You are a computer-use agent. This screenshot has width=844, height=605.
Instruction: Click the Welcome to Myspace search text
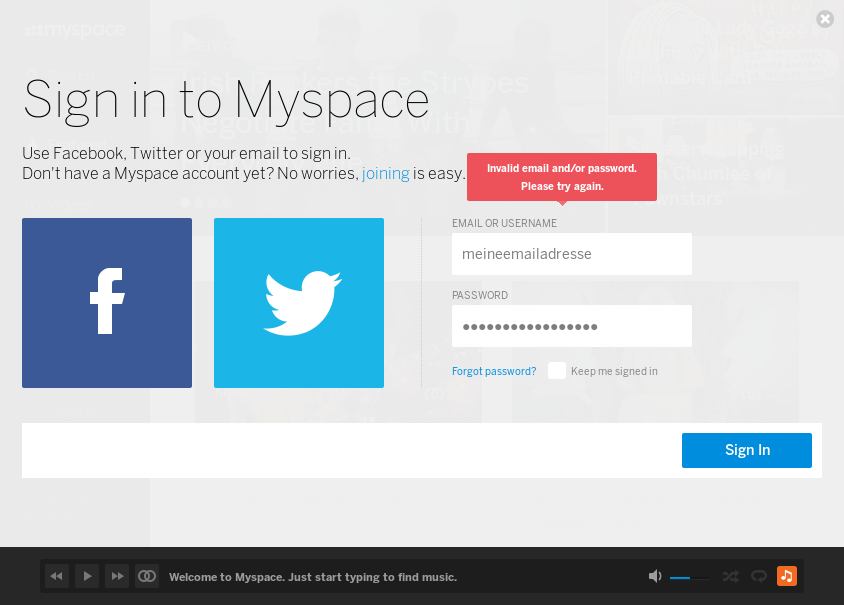[313, 577]
